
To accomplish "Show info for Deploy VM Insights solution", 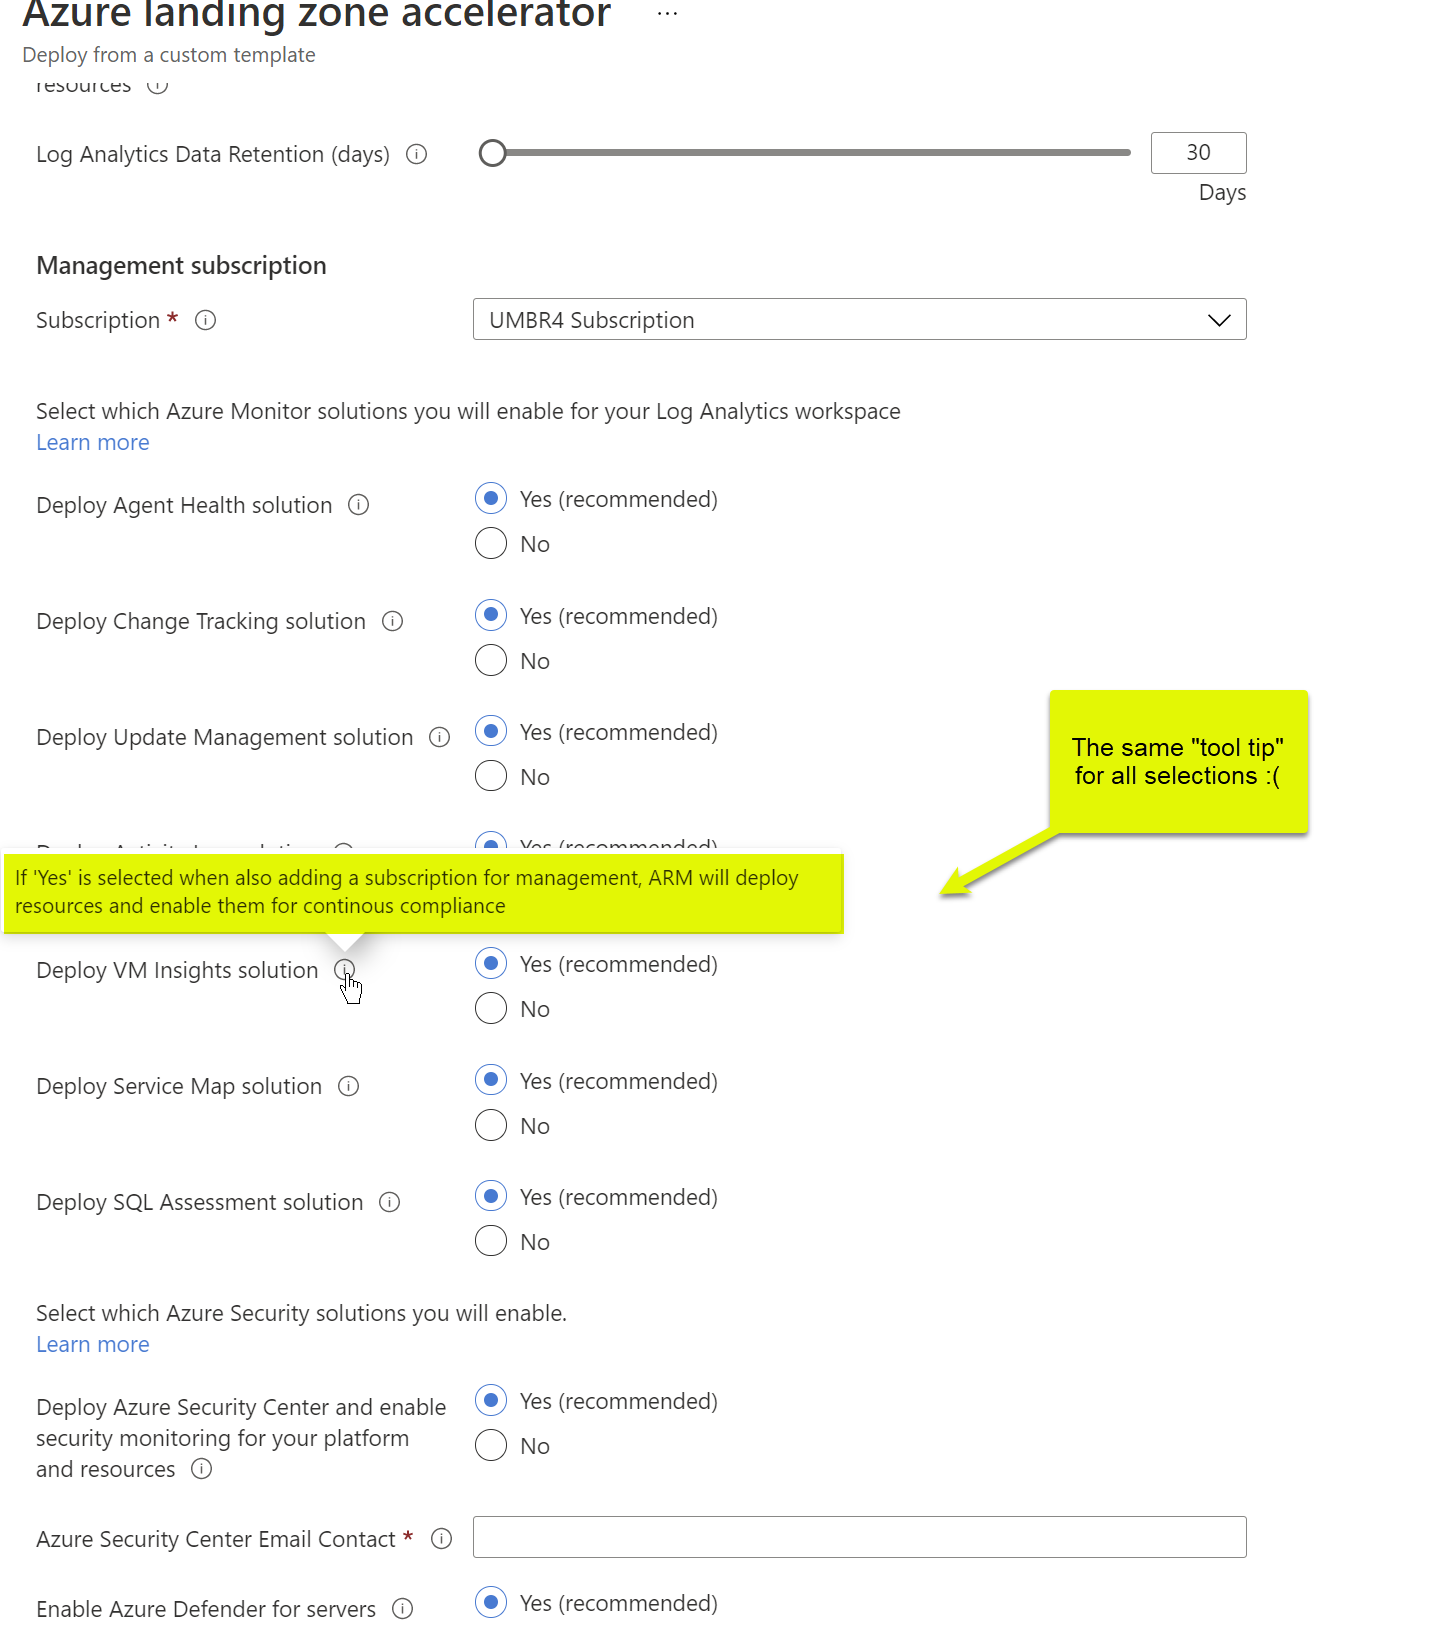I will tap(345, 969).
